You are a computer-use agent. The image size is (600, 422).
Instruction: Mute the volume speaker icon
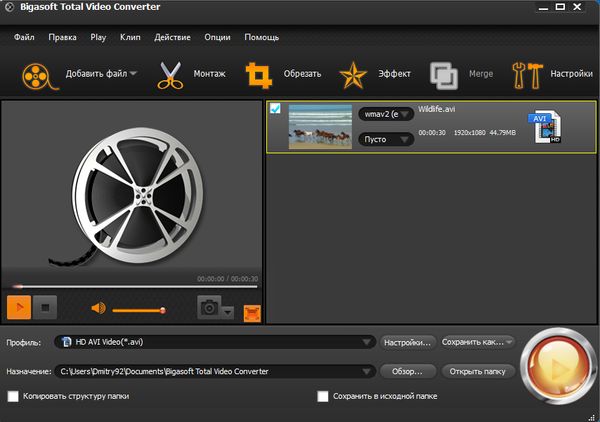(98, 309)
